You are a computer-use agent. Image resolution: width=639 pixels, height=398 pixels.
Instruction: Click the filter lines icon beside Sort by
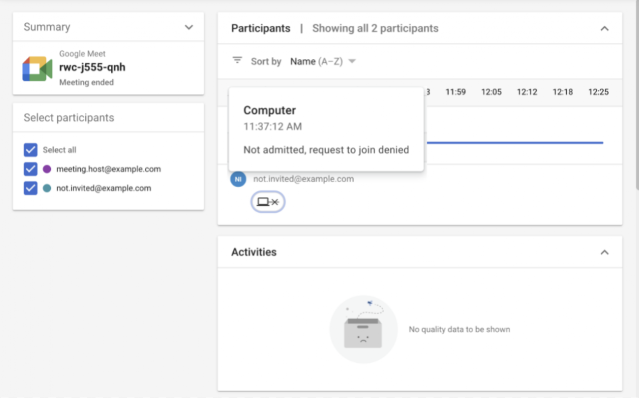[x=237, y=61]
